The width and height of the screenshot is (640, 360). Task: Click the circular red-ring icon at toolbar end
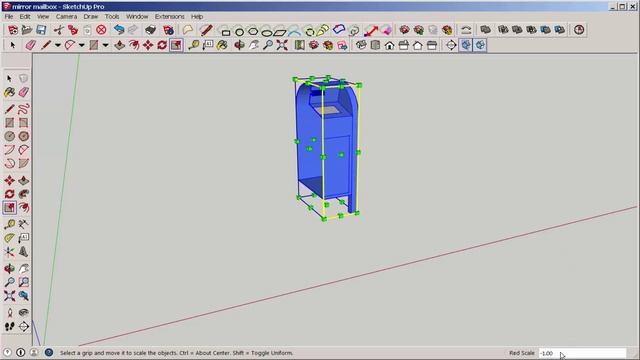click(x=579, y=30)
